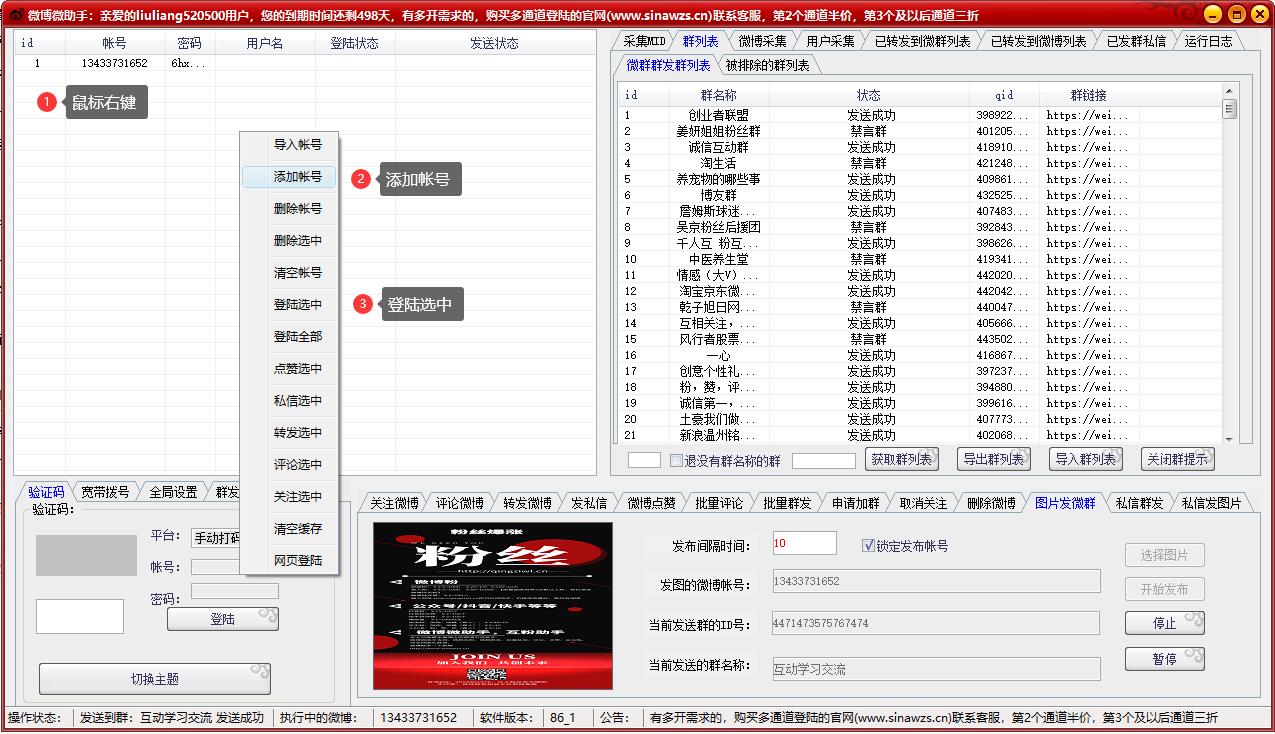
Task: Click the captcha text input box
Action: click(x=80, y=616)
